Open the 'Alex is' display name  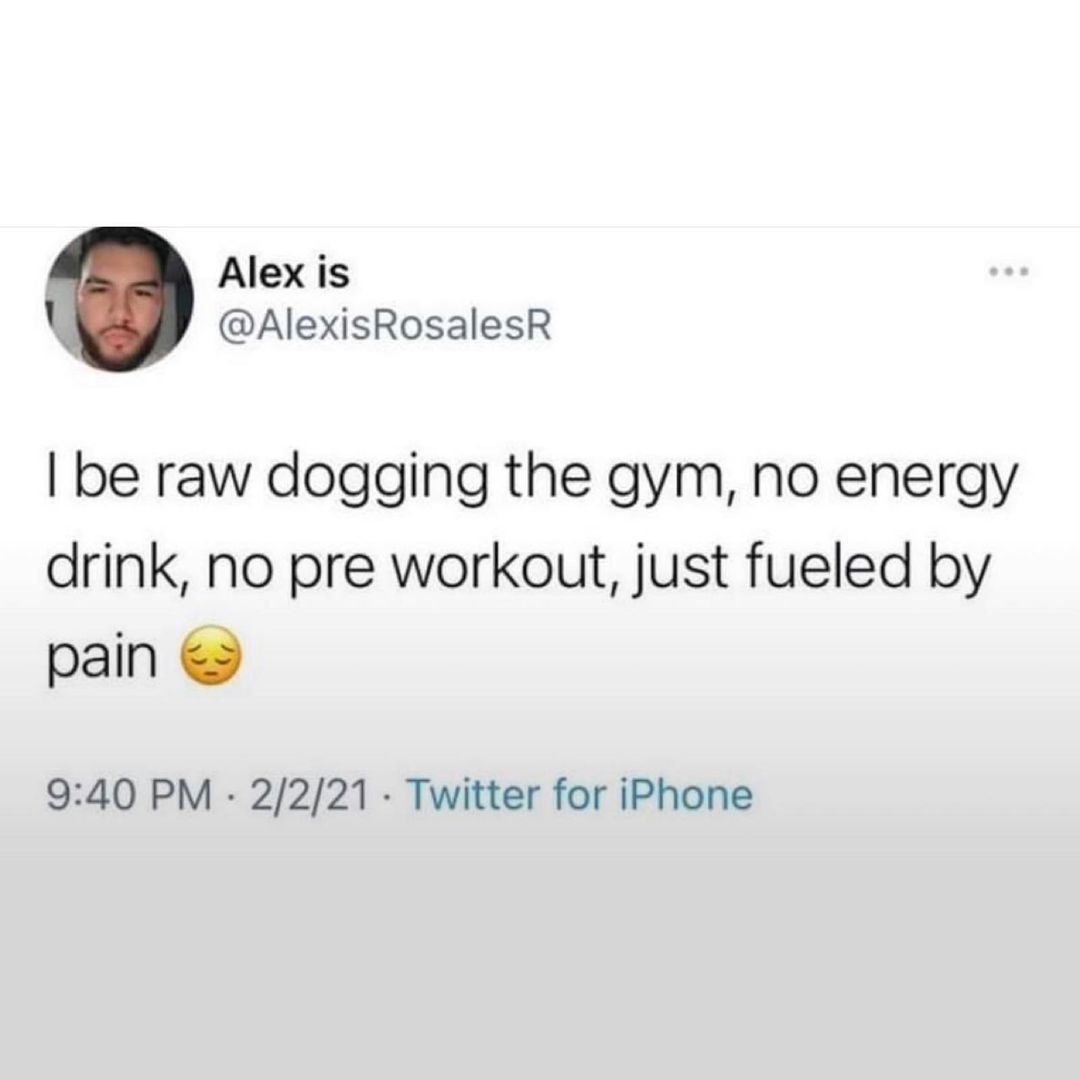click(x=284, y=273)
